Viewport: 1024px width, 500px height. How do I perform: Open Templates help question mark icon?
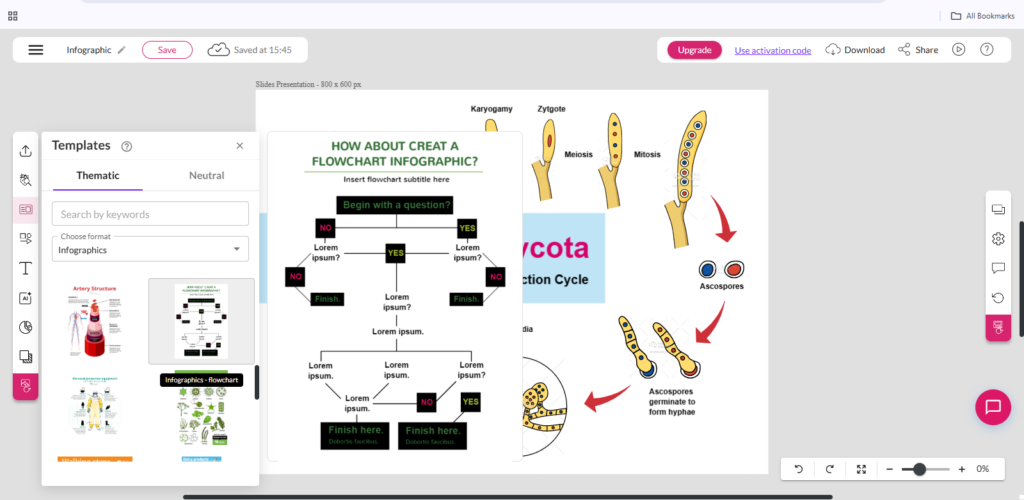point(127,146)
